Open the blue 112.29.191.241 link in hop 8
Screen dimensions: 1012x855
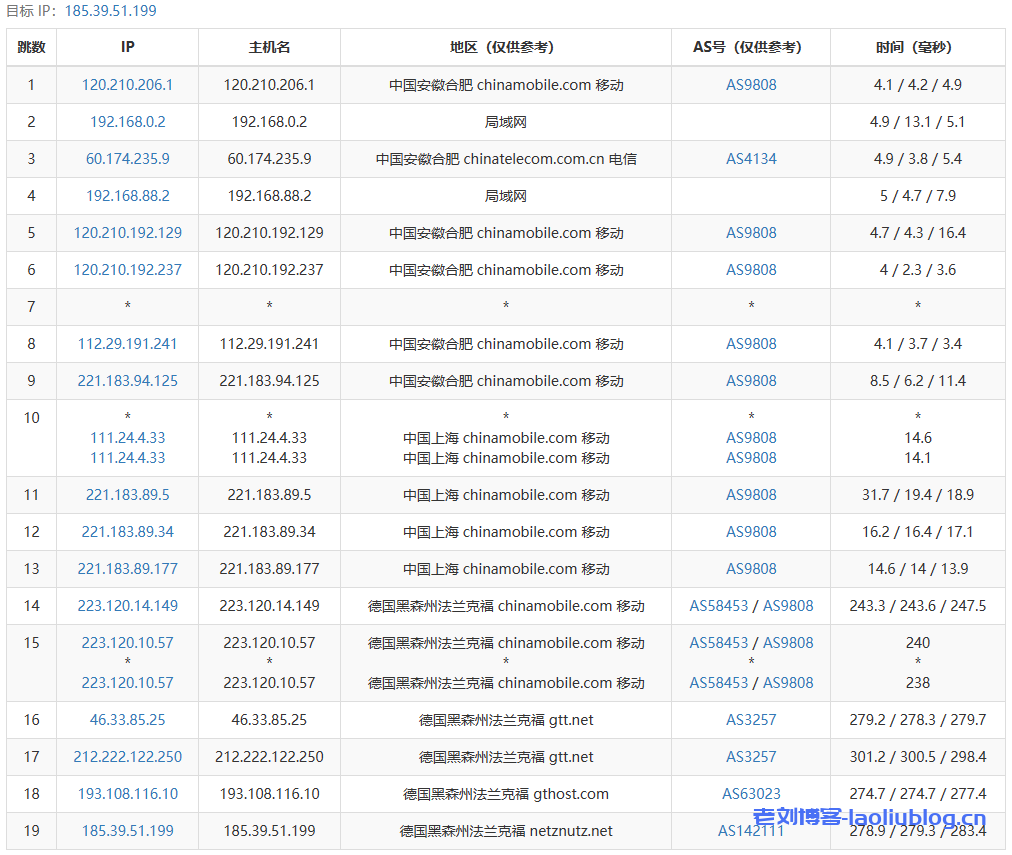[127, 344]
